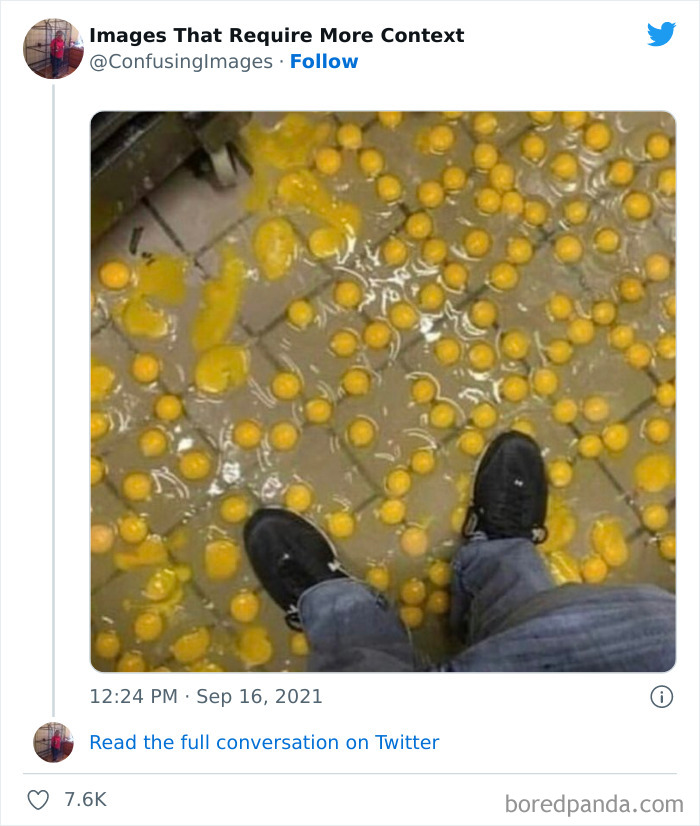Click the Sep 16, 2021 date text

pyautogui.click(x=259, y=696)
